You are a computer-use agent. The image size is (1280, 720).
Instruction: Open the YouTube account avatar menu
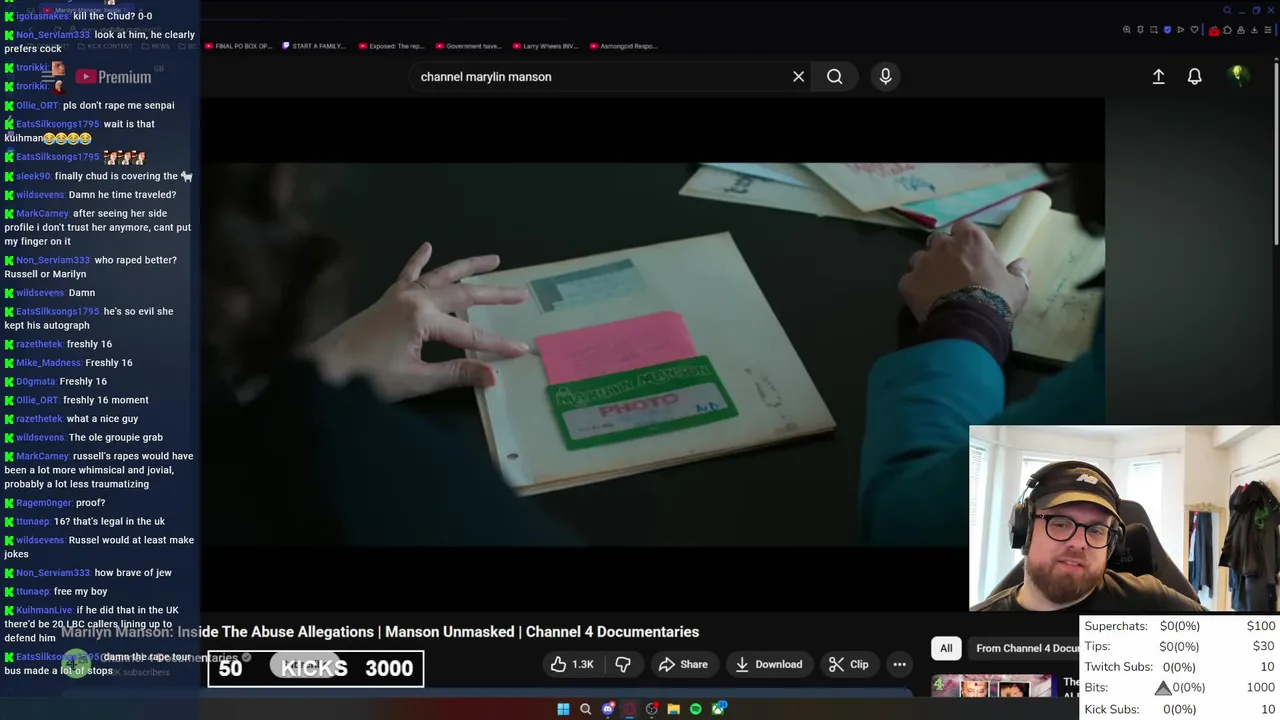tap(1238, 76)
